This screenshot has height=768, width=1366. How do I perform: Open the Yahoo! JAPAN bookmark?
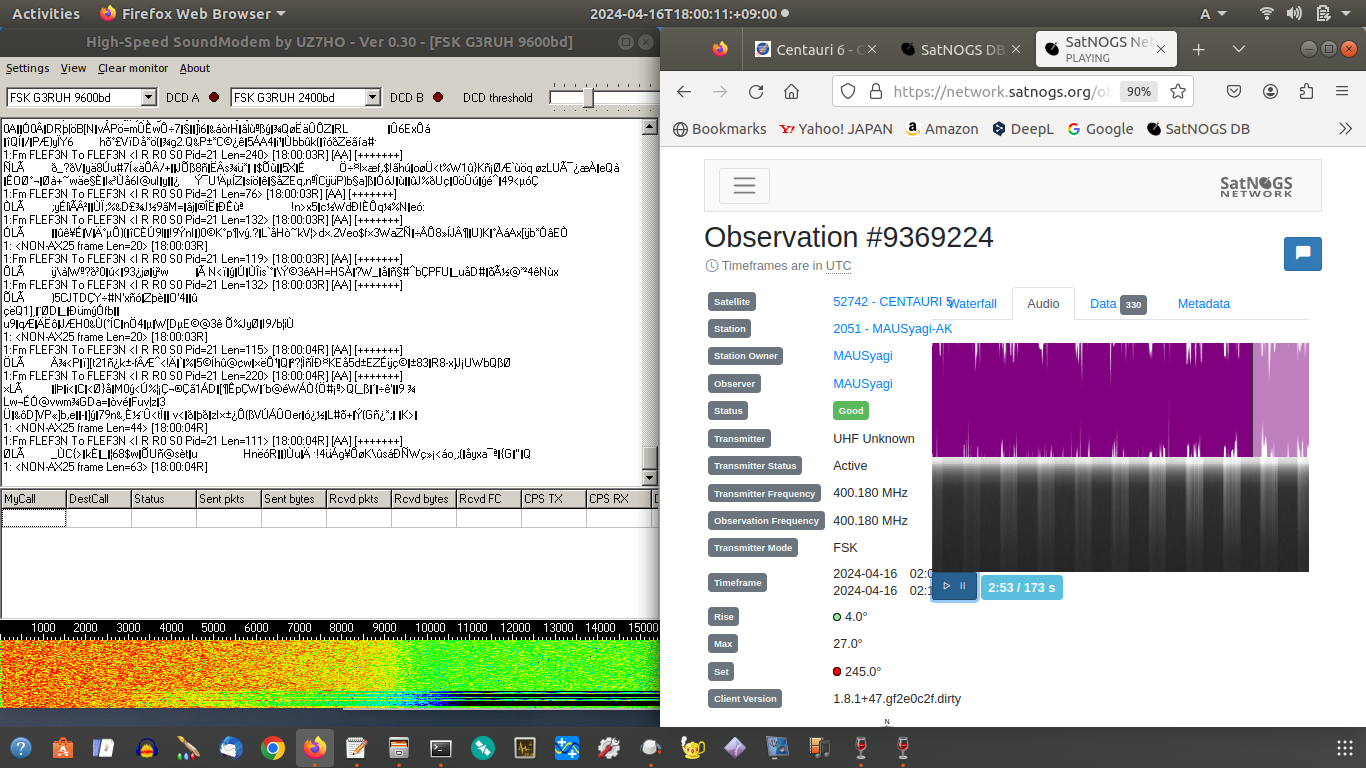click(835, 129)
